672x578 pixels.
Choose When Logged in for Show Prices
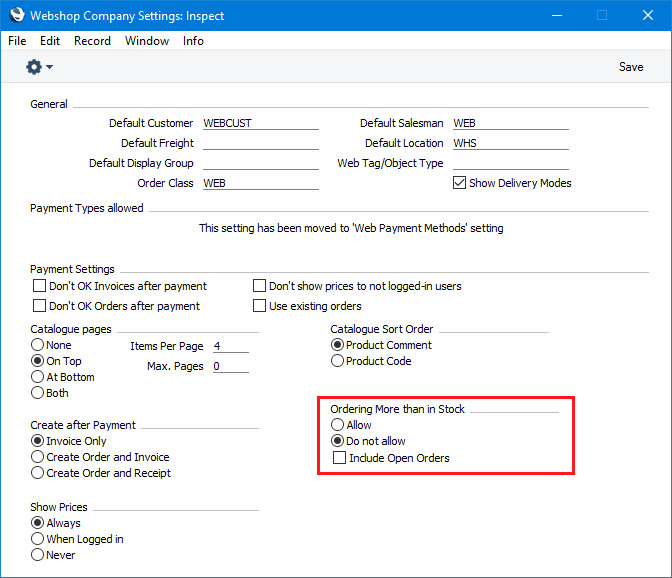tap(37, 539)
